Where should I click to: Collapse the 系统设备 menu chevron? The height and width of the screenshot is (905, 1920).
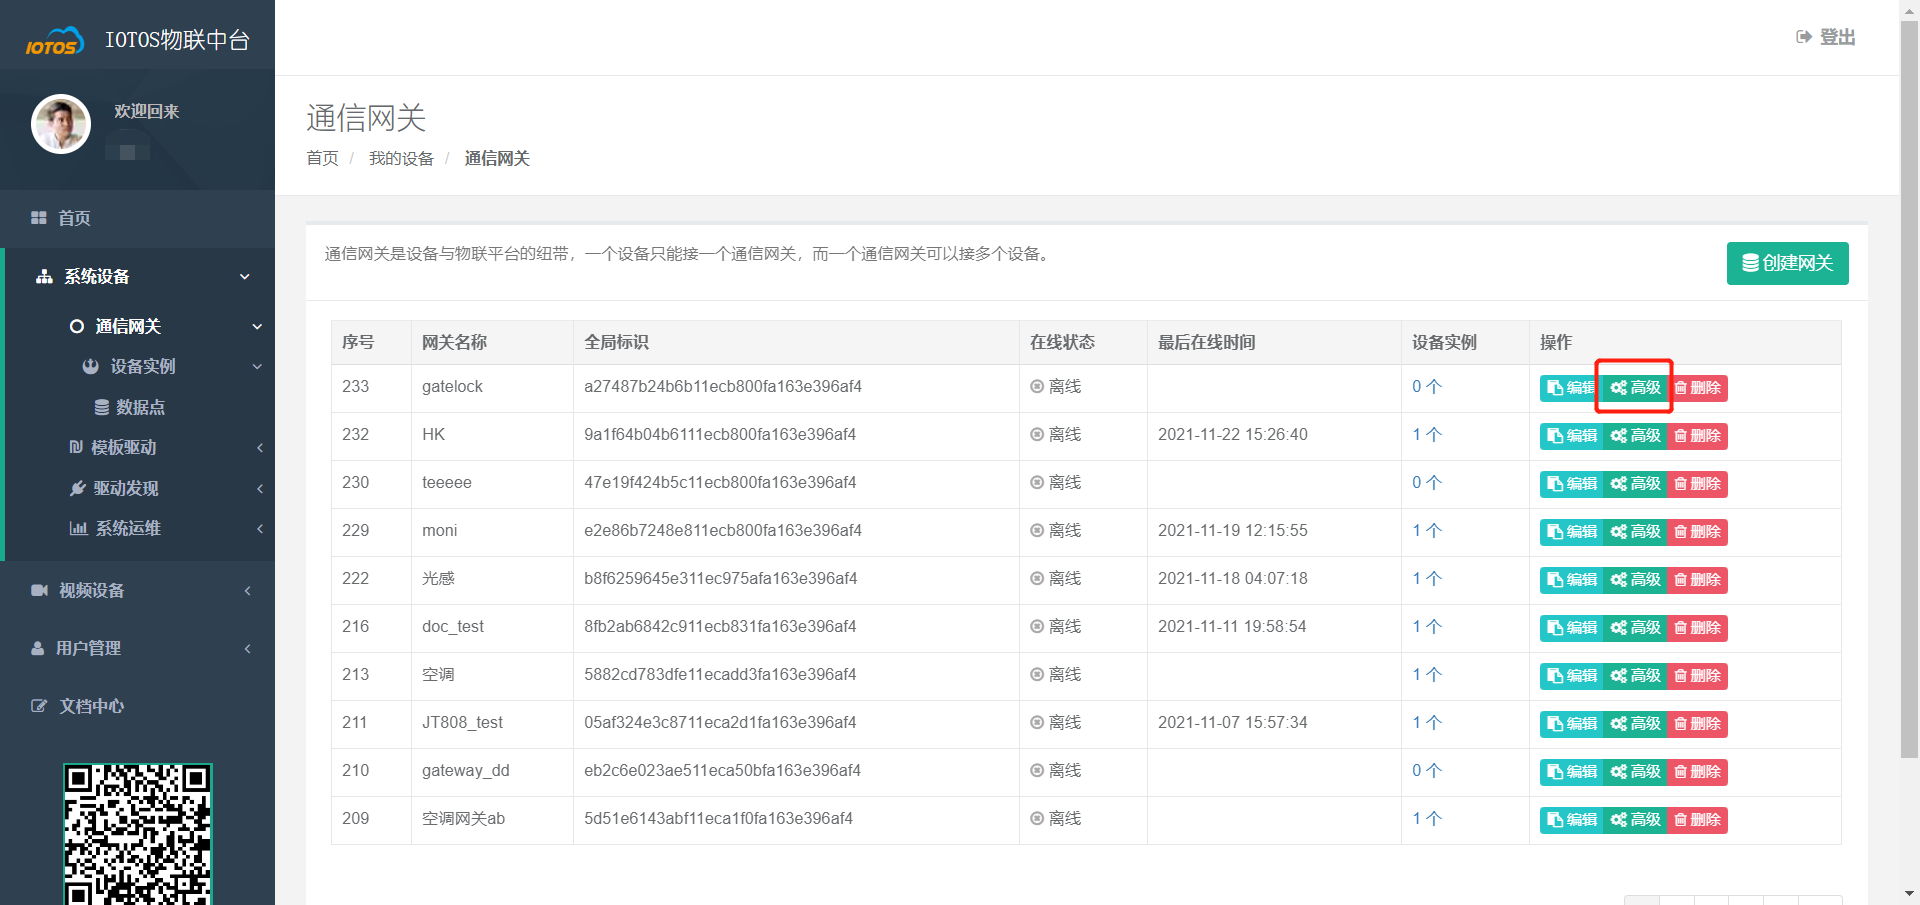(245, 277)
